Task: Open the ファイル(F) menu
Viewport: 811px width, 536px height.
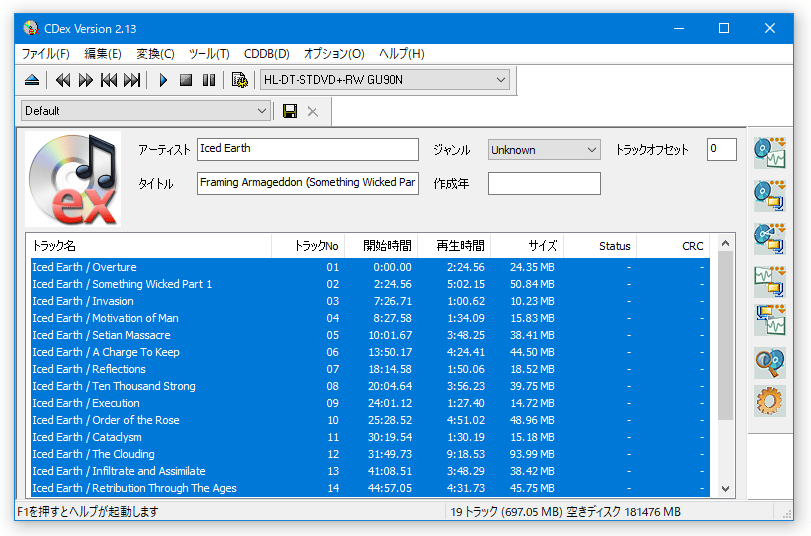Action: tap(46, 54)
